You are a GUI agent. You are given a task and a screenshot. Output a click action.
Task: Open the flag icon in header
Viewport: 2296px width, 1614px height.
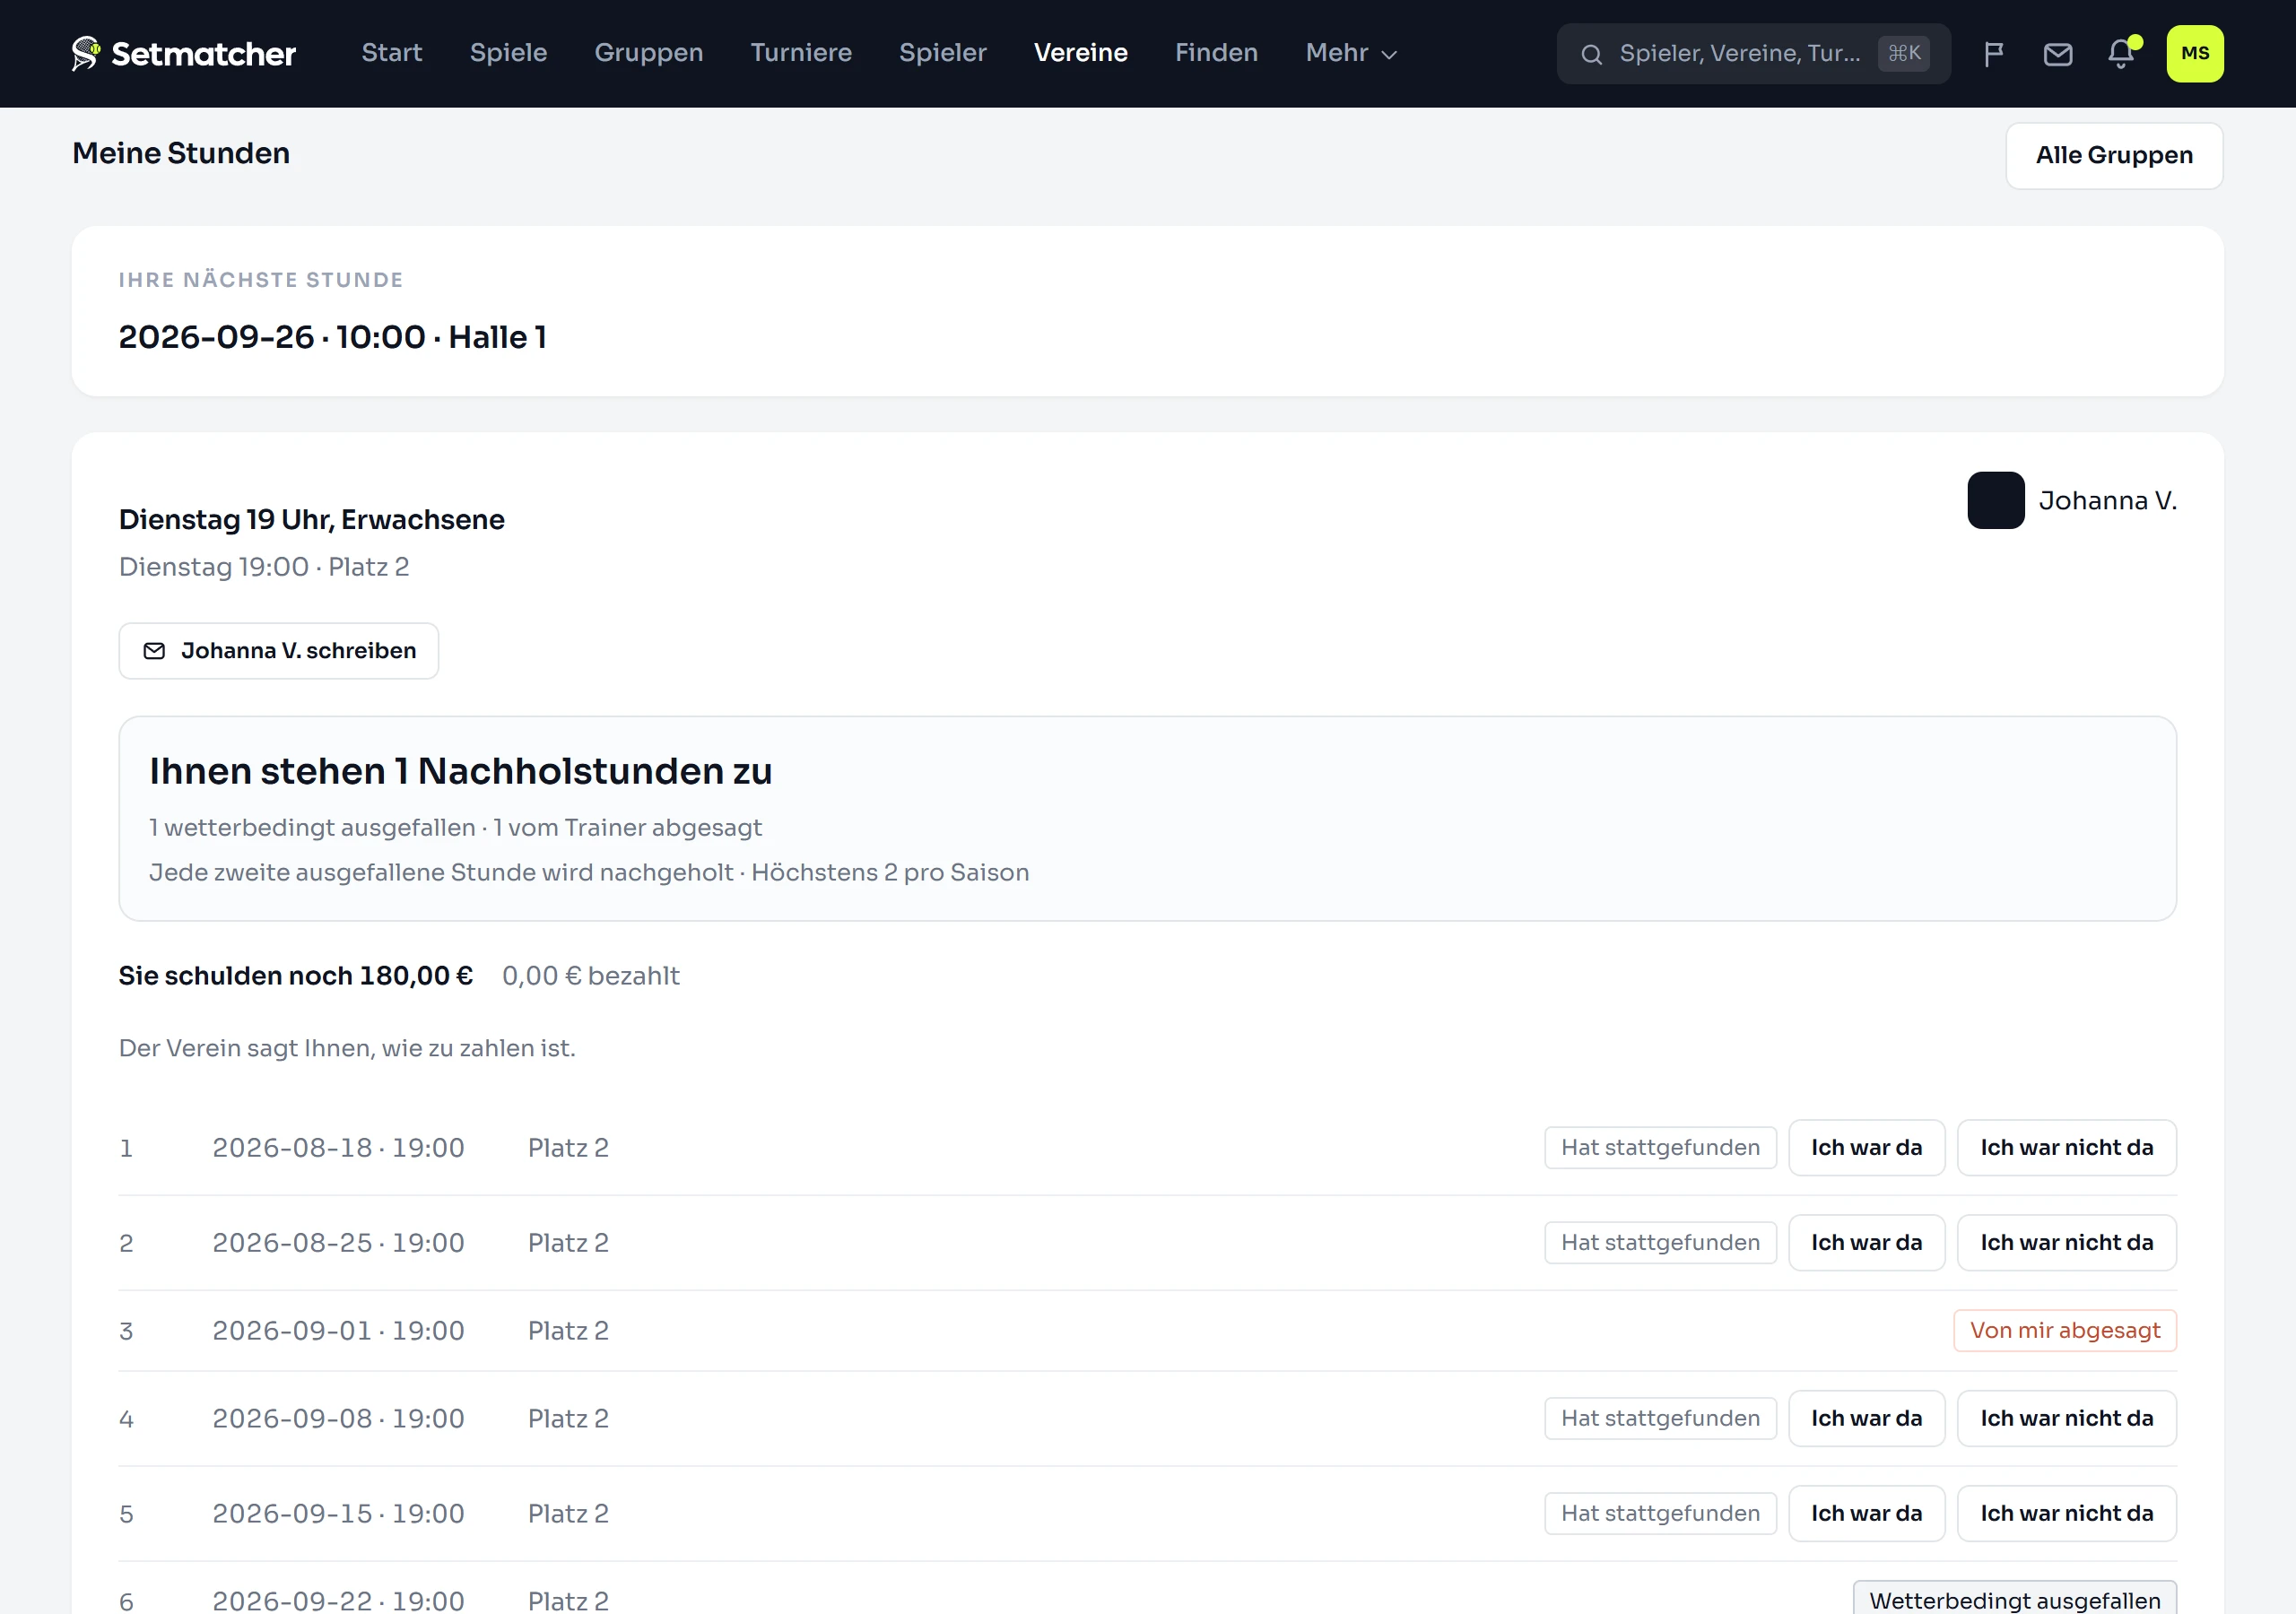coord(1993,54)
